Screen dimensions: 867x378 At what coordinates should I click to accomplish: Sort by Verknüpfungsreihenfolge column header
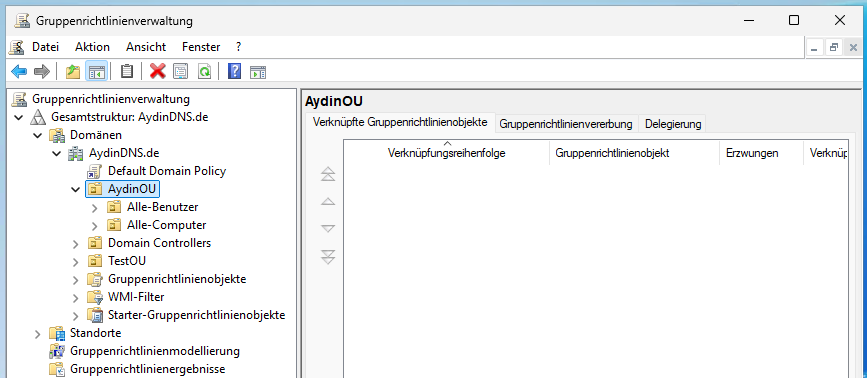coord(447,153)
